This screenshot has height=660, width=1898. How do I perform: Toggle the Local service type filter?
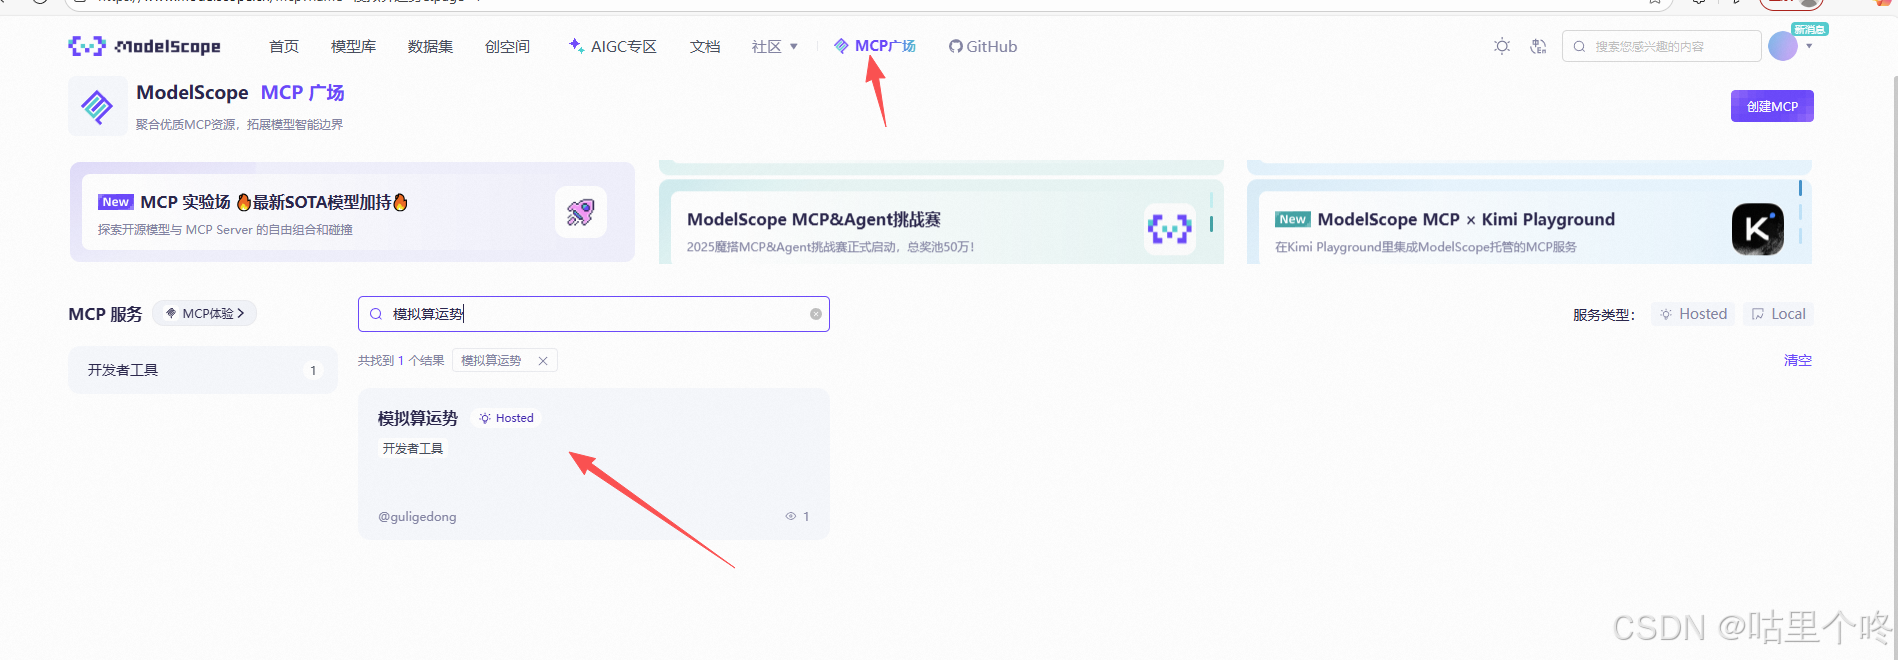click(x=1778, y=314)
